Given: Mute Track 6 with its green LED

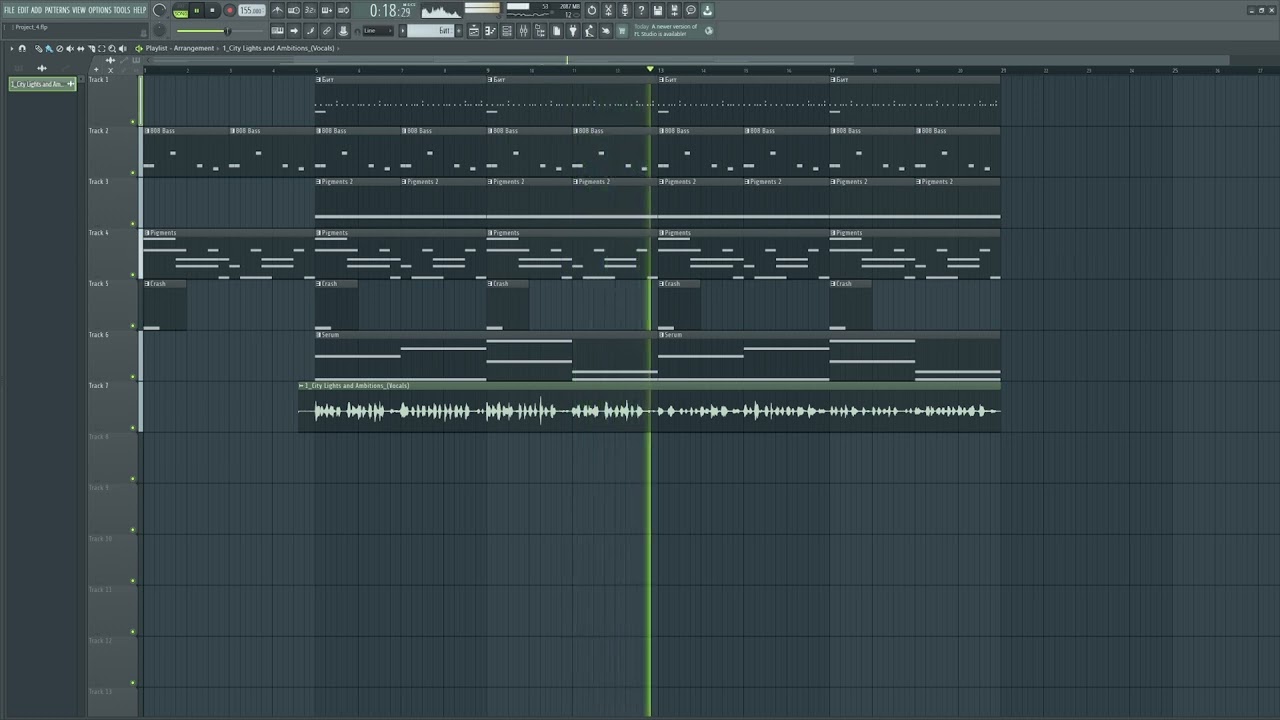Looking at the screenshot, I should click(133, 377).
